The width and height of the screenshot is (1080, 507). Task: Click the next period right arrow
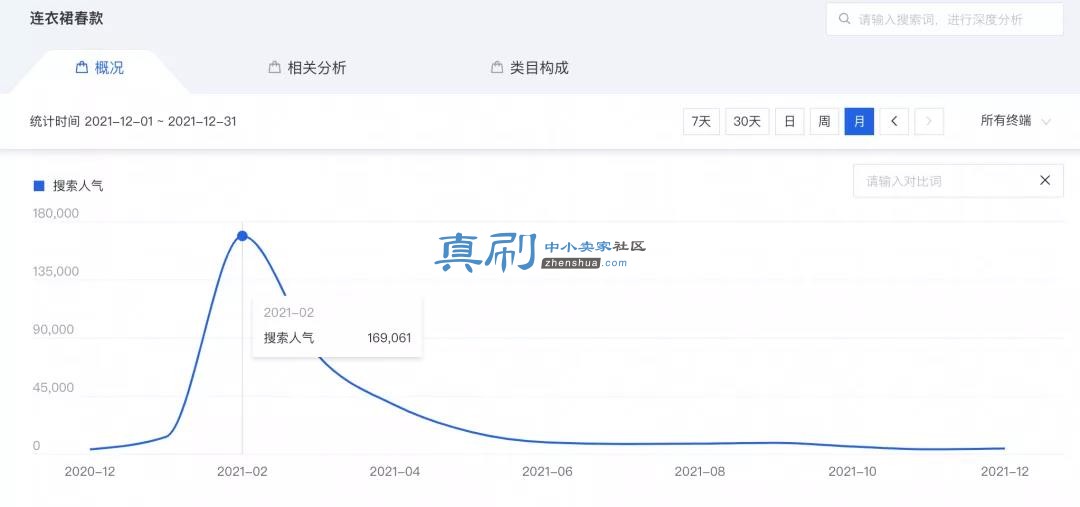(928, 121)
